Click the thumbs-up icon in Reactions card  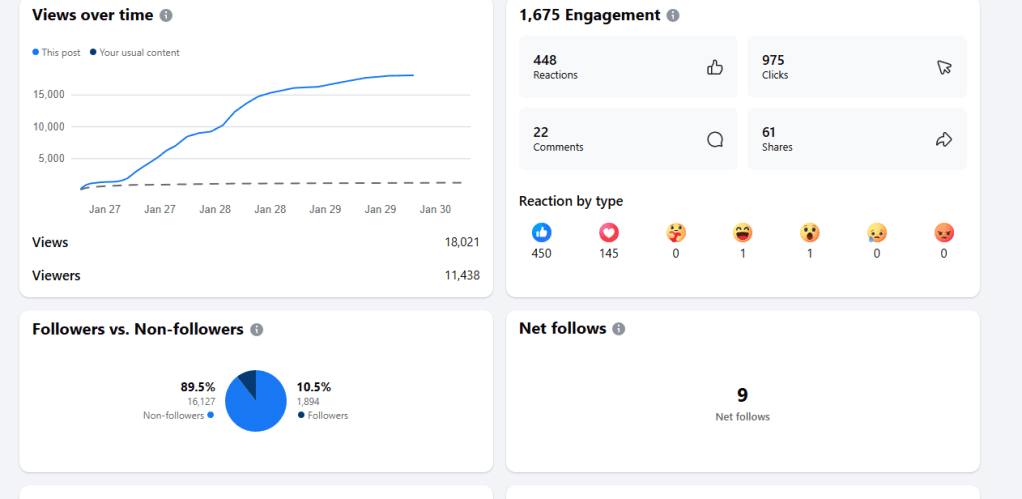(x=715, y=67)
